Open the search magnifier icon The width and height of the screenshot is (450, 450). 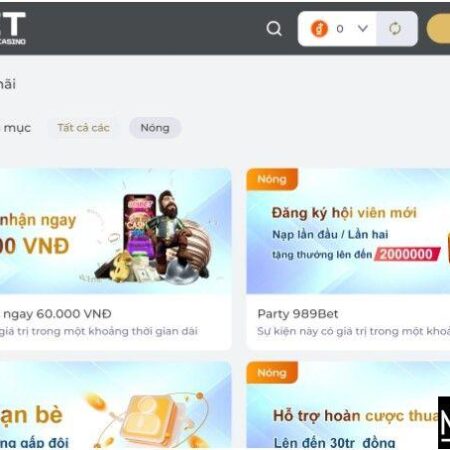pos(274,29)
